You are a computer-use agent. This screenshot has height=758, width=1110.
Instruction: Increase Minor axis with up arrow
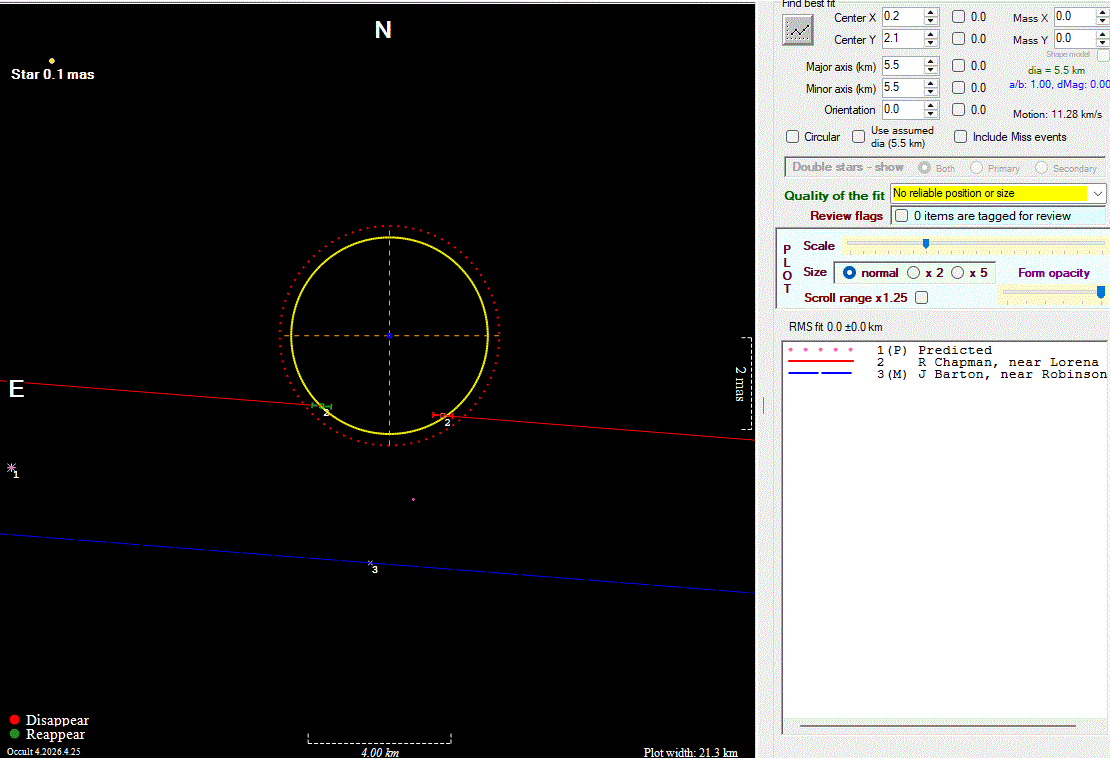click(x=932, y=84)
